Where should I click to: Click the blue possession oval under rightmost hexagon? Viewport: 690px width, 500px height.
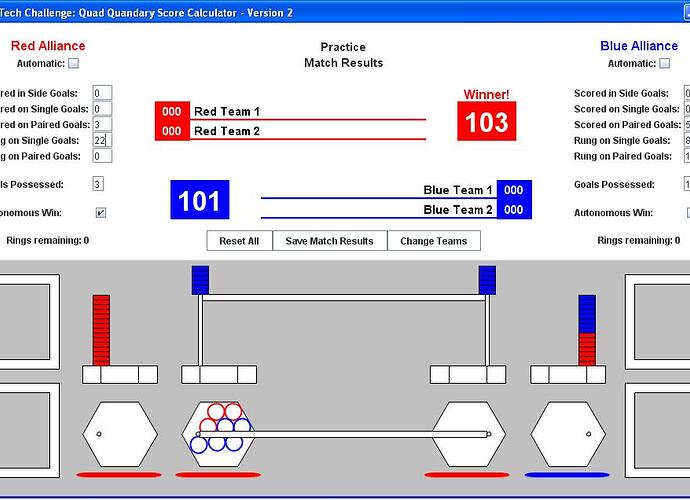(567, 475)
